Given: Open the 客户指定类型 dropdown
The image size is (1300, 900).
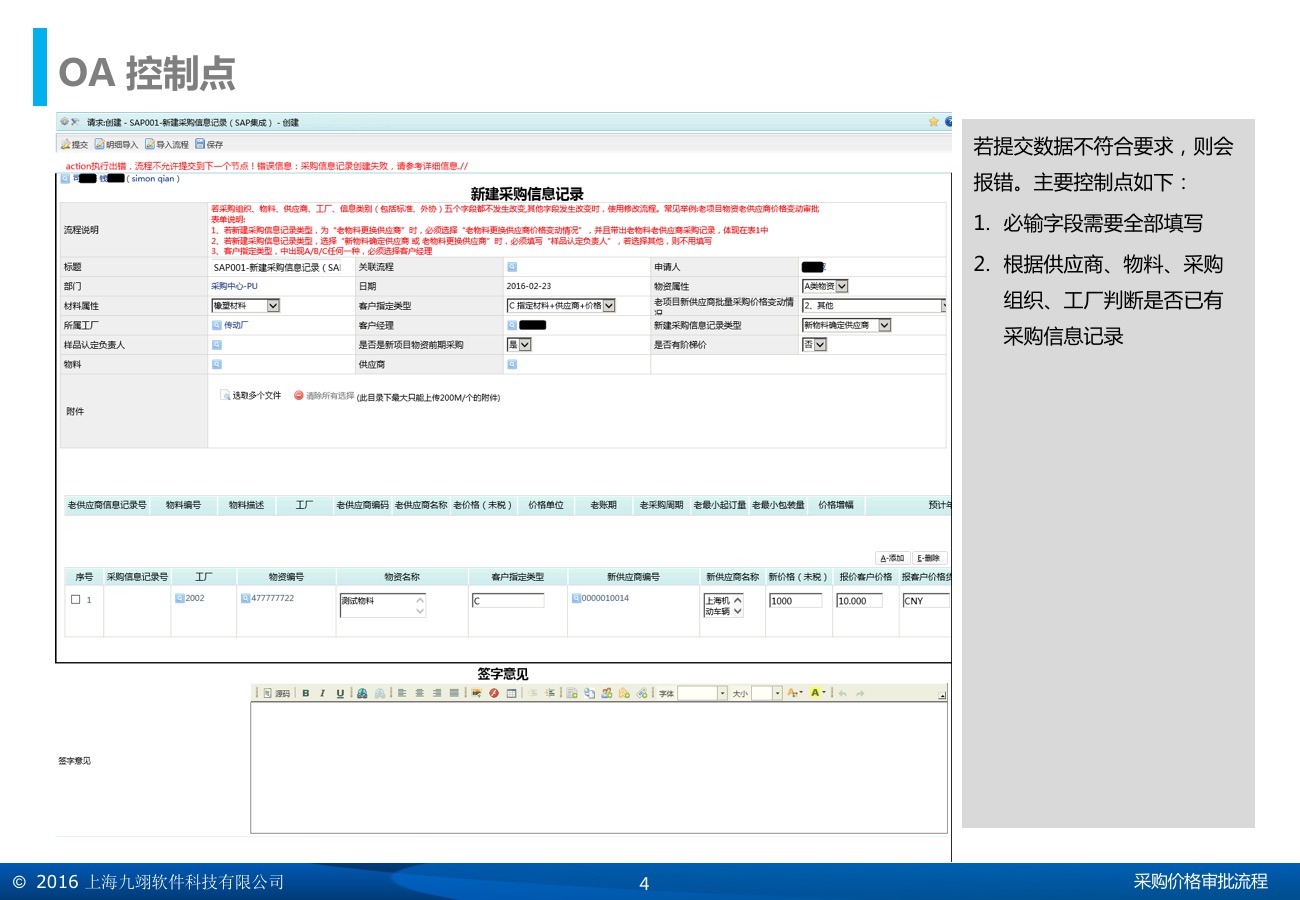Looking at the screenshot, I should pyautogui.click(x=609, y=305).
